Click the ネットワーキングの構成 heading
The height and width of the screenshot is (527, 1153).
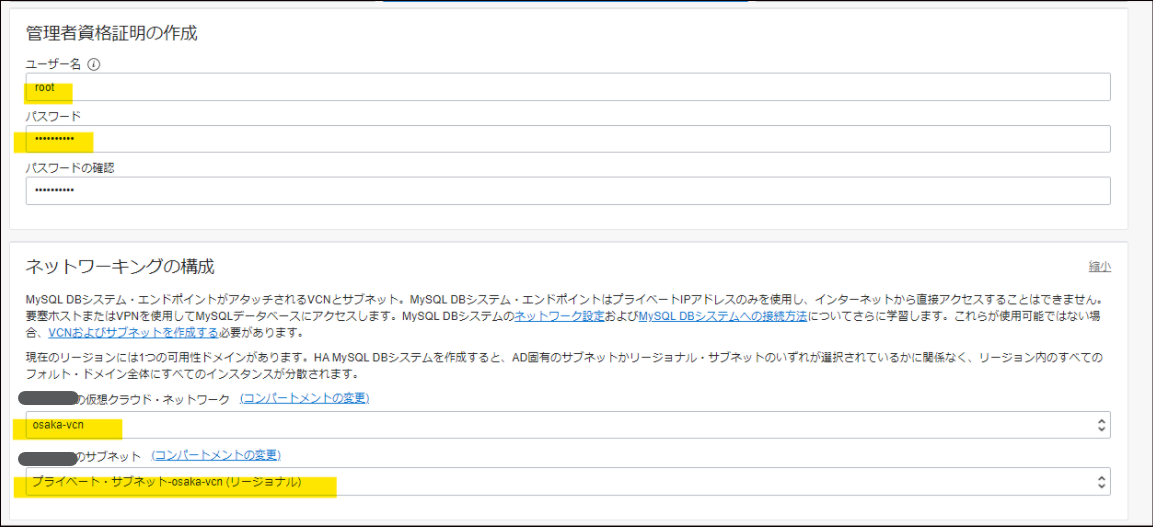pyautogui.click(x=120, y=266)
